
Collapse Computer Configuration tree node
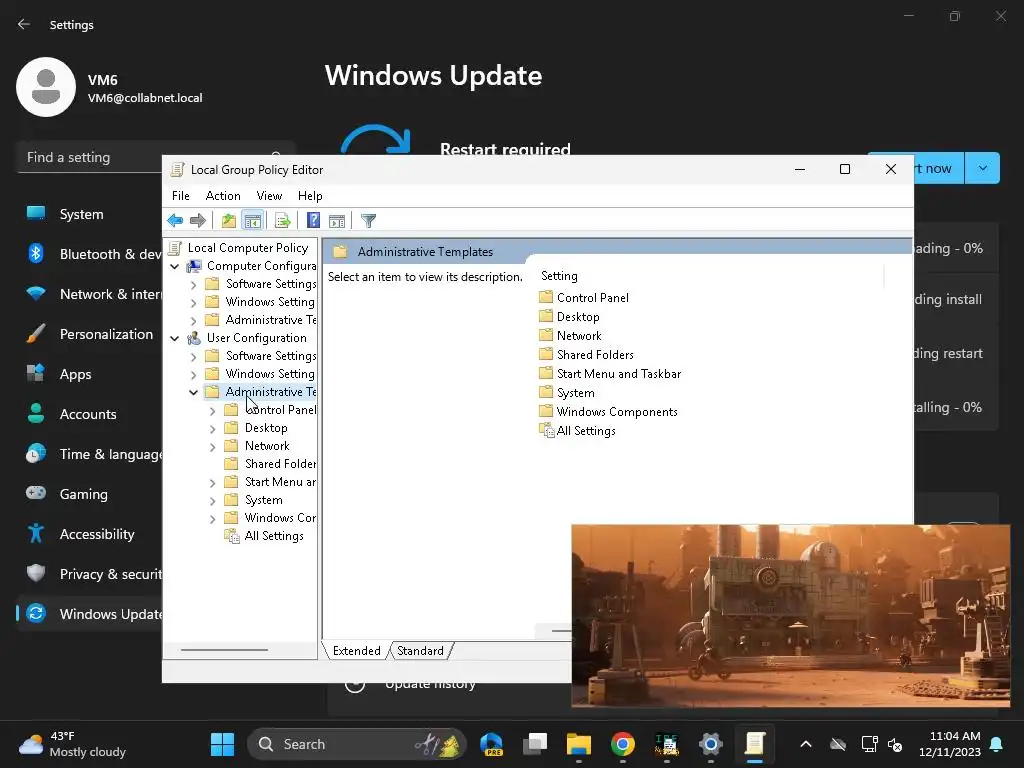[x=174, y=266]
